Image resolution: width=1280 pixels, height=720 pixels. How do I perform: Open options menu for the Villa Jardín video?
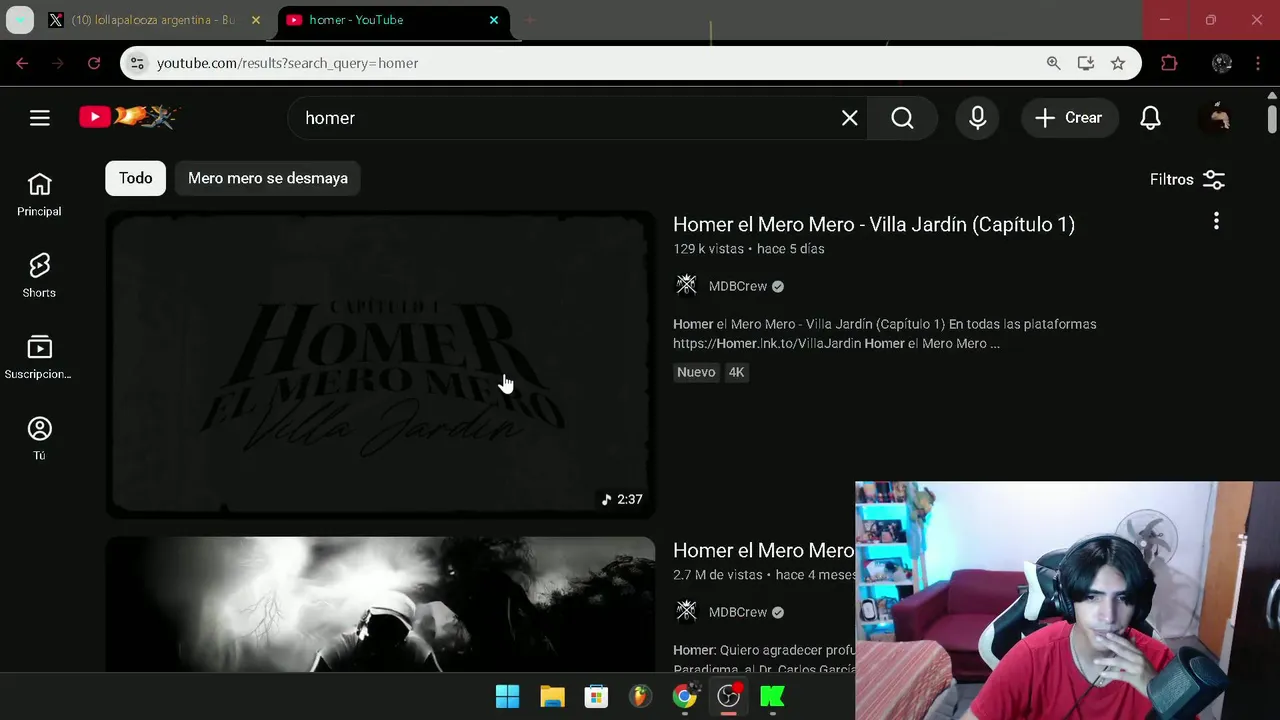1216,220
